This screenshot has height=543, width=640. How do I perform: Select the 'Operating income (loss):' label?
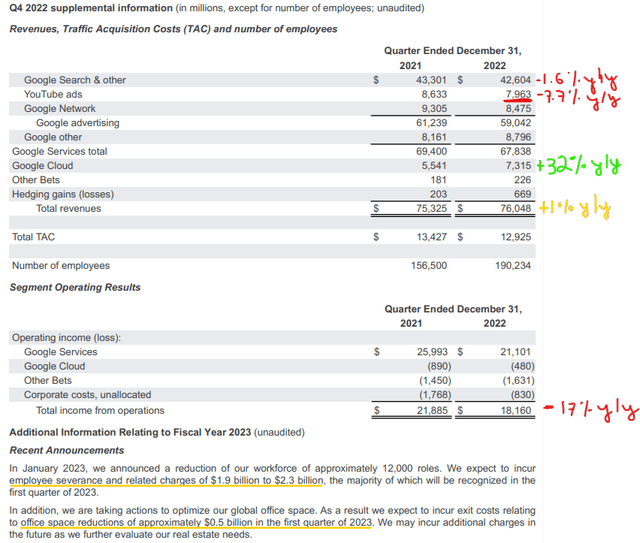coord(67,338)
